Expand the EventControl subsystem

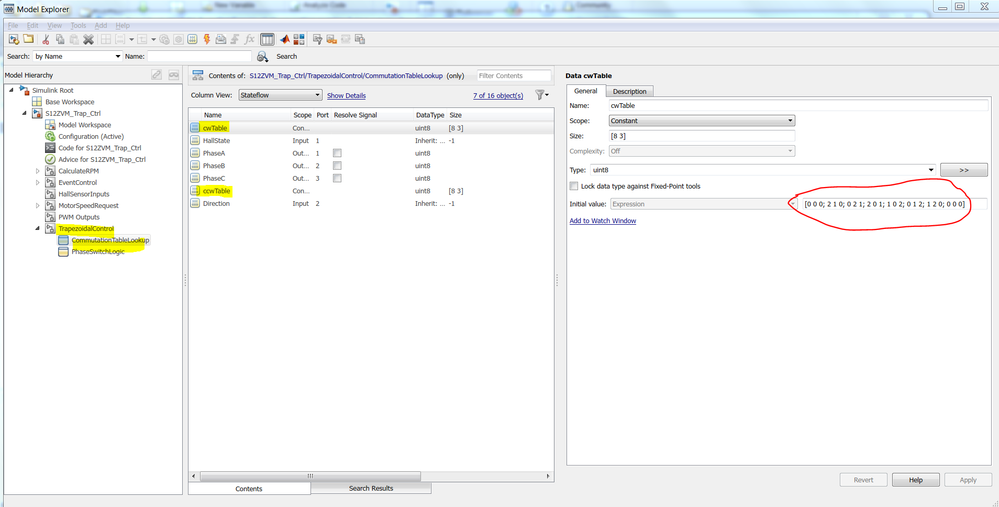click(x=38, y=182)
